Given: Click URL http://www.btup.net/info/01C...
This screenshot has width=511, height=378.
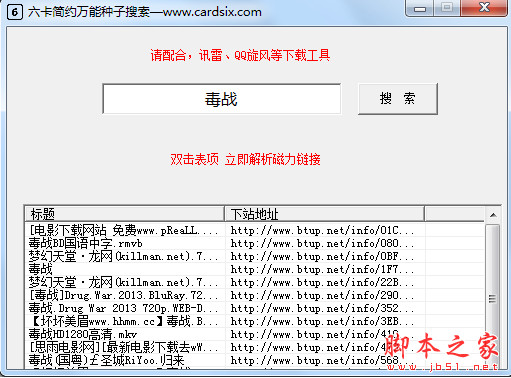Looking at the screenshot, I should pyautogui.click(x=322, y=230).
